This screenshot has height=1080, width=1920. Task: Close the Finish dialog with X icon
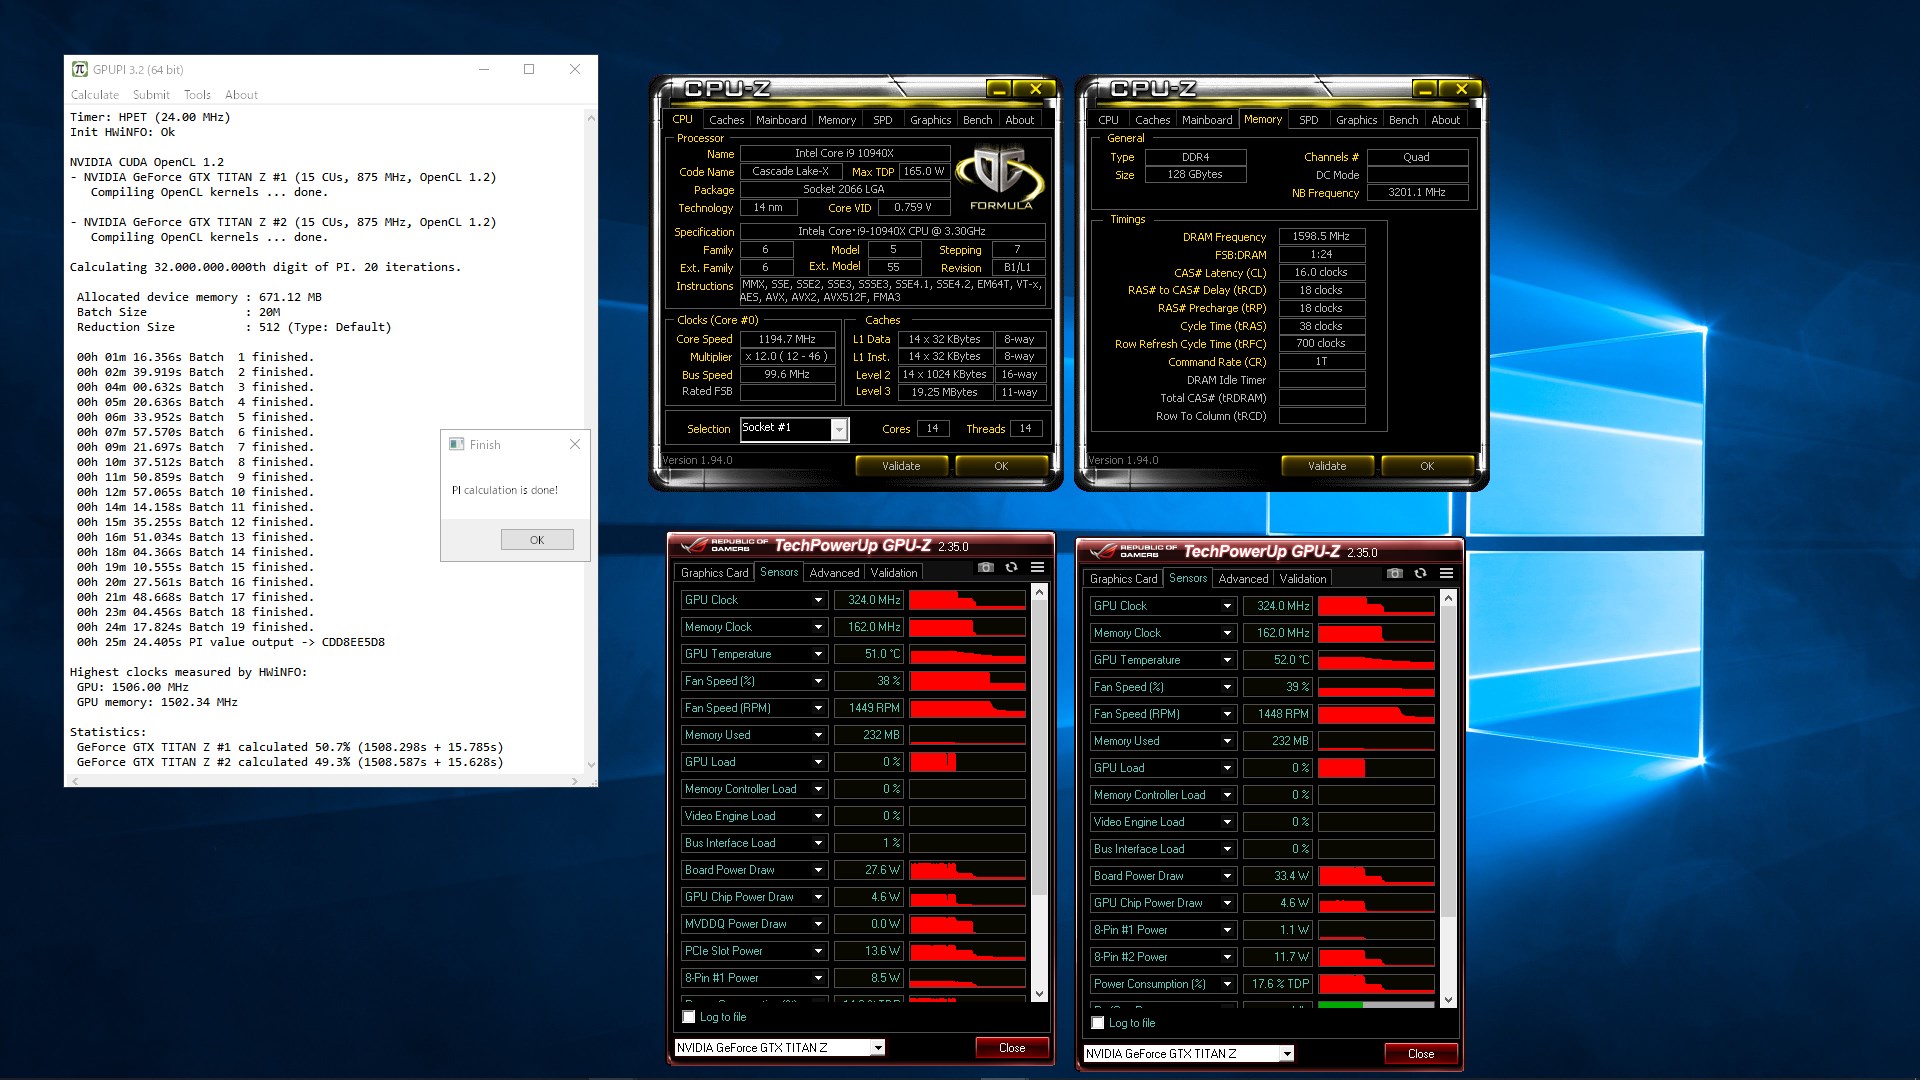pos(575,444)
